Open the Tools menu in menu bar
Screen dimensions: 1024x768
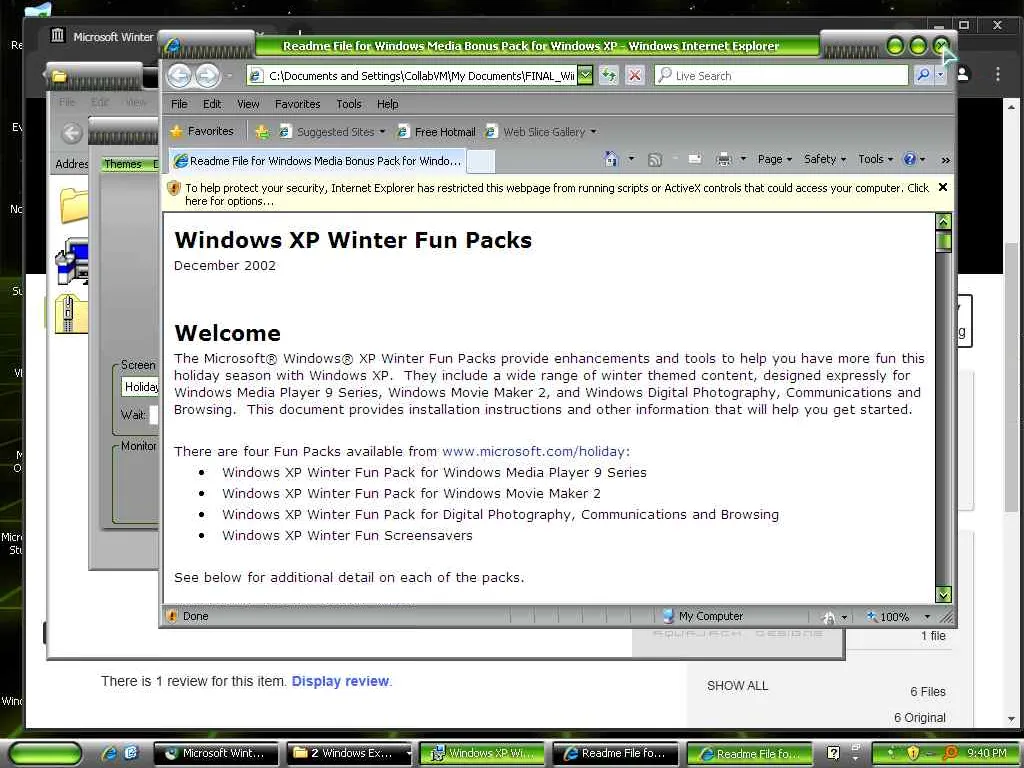[x=349, y=104]
